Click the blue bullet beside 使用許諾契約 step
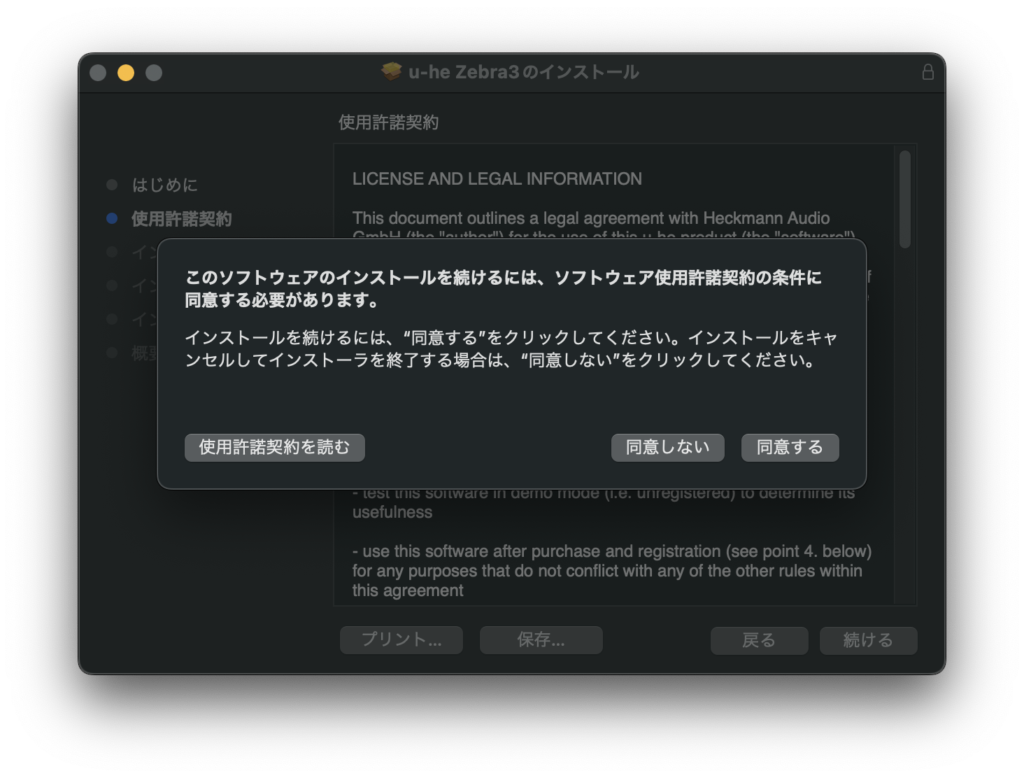Screen dimensions: 1024x778 (112, 219)
